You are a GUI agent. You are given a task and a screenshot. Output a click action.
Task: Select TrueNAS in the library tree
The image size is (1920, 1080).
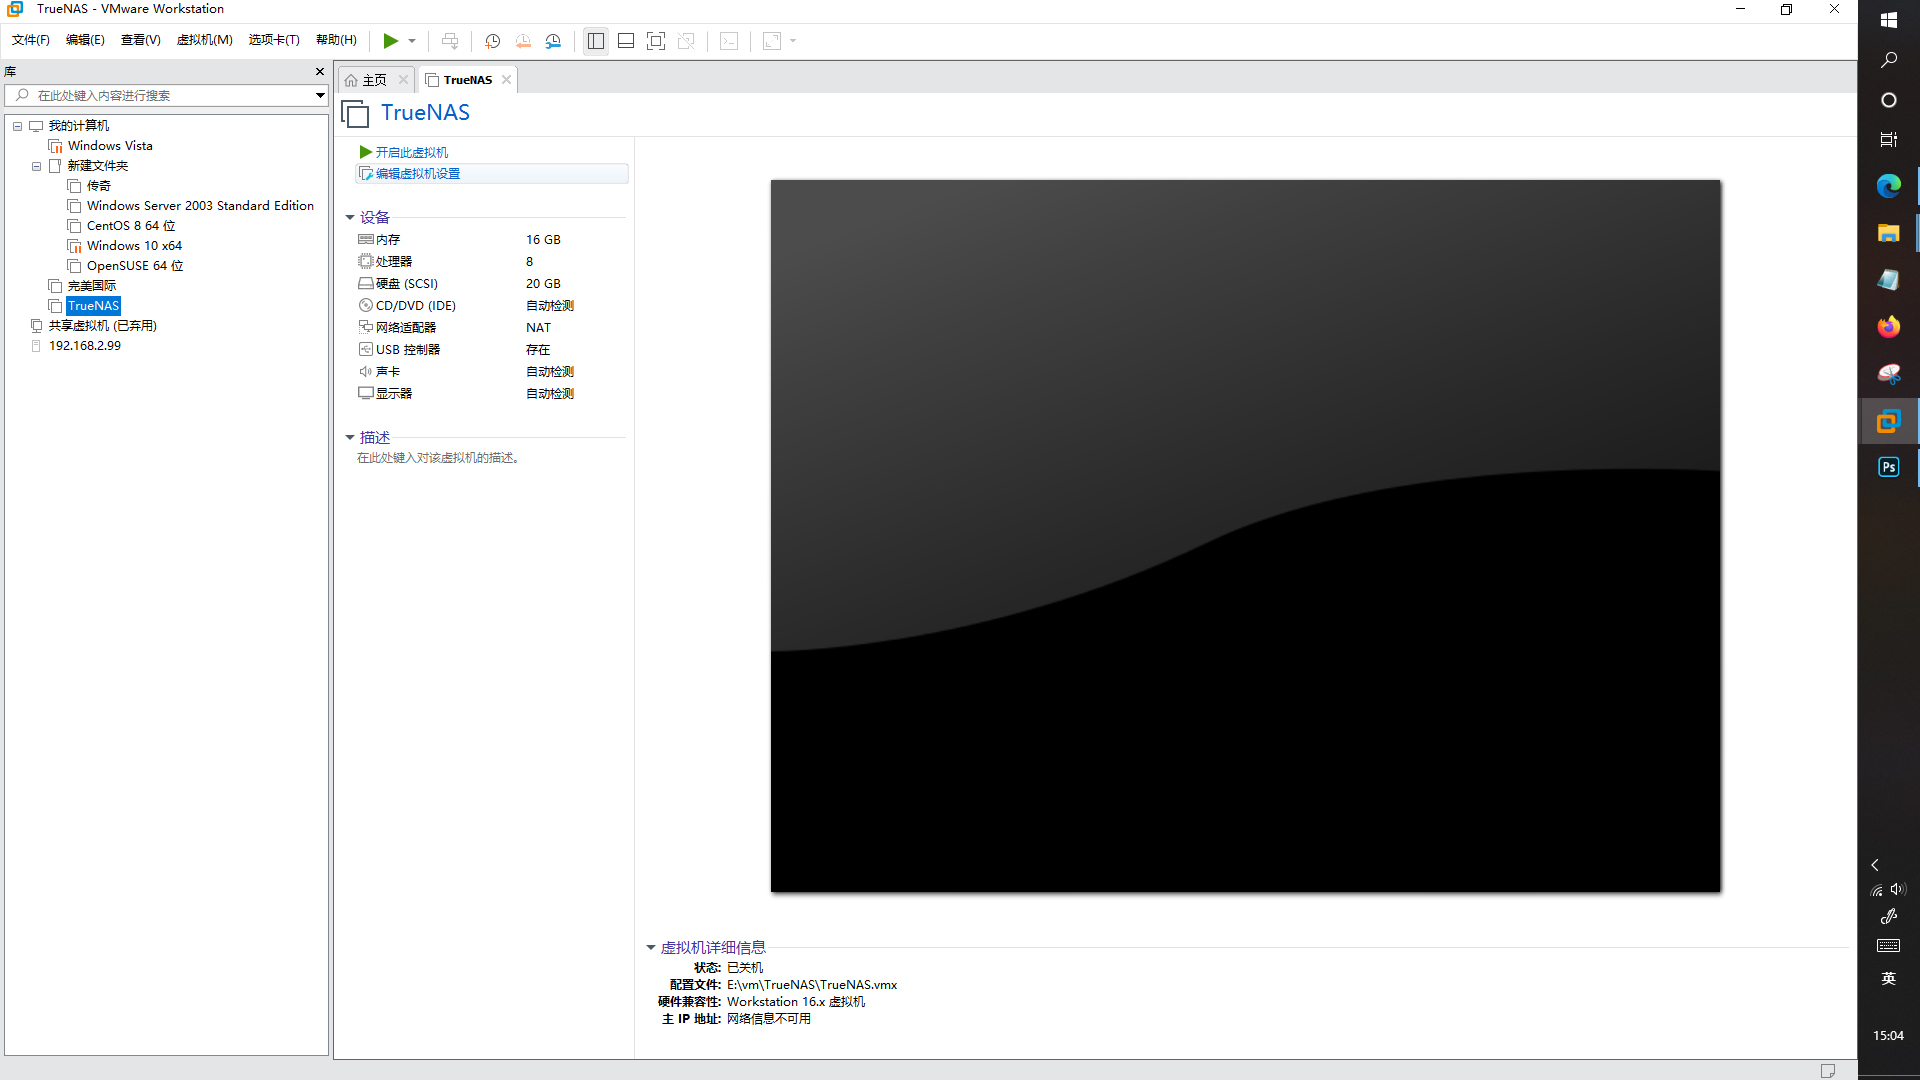point(93,306)
